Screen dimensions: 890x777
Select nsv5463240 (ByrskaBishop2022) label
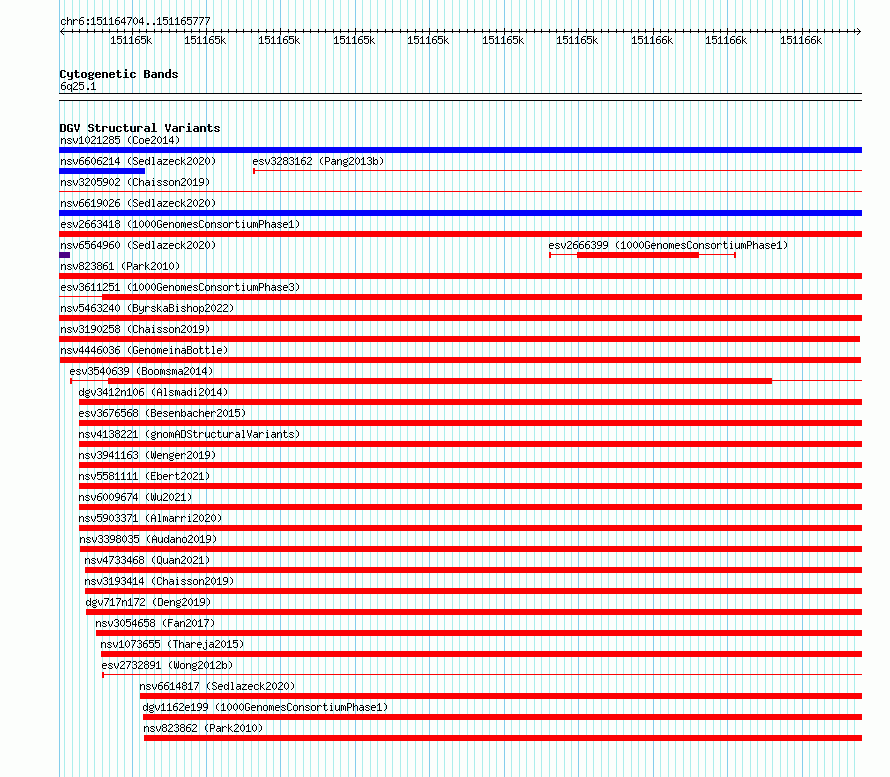[147, 308]
